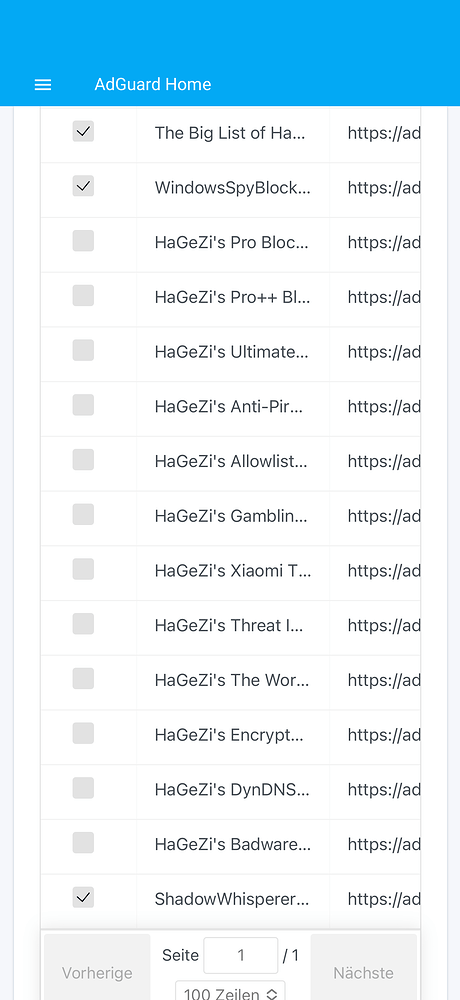This screenshot has height=1000, width=460.
Task: Open the AdGuard Home title link
Action: click(152, 84)
